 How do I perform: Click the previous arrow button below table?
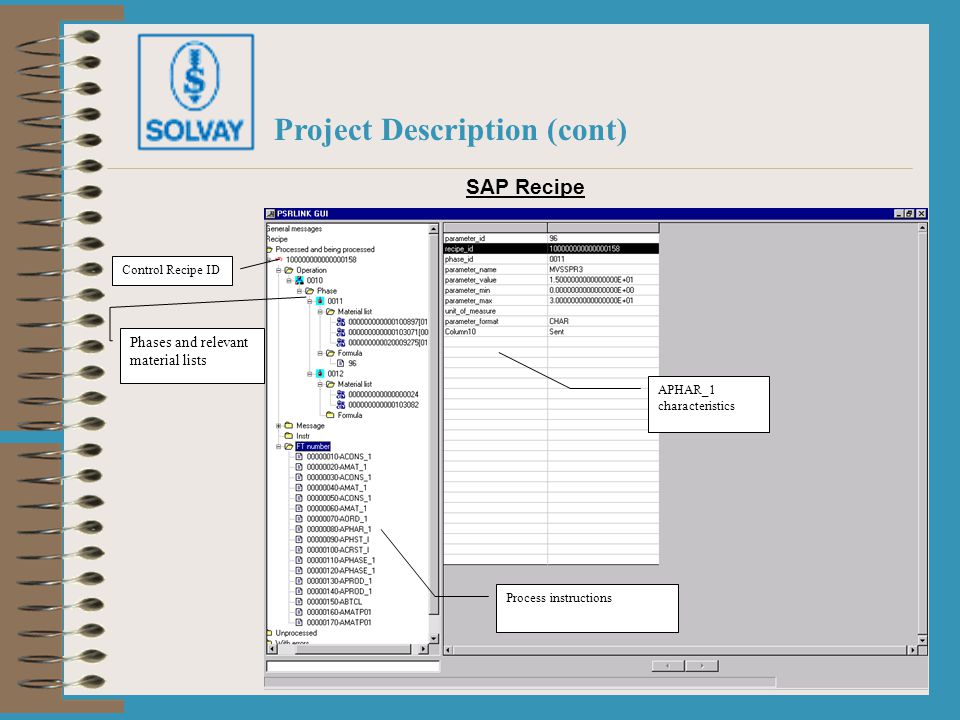tap(668, 666)
